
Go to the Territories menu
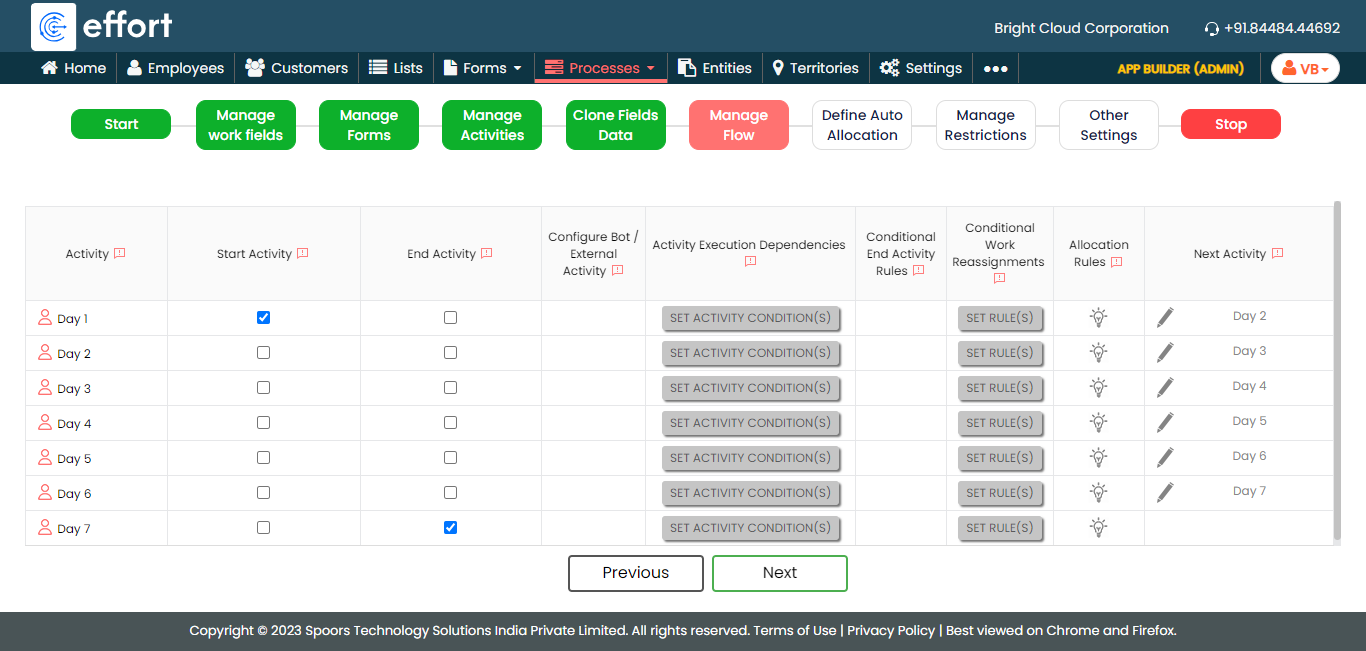[815, 68]
